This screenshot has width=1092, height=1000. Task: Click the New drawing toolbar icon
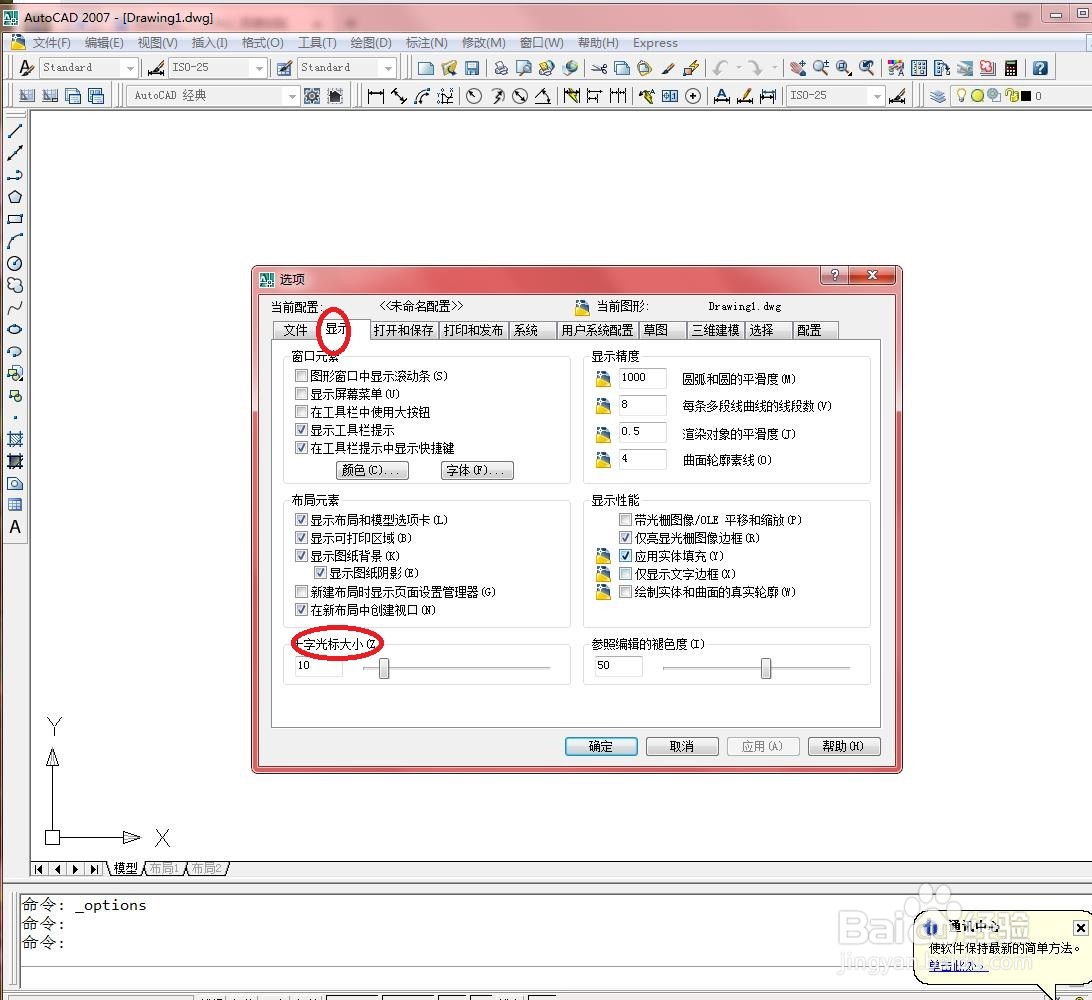coord(426,68)
